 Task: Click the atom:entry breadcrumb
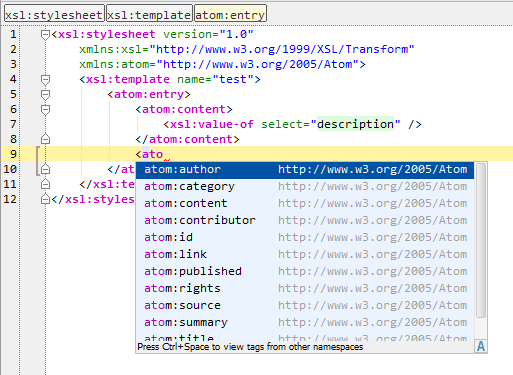point(230,13)
